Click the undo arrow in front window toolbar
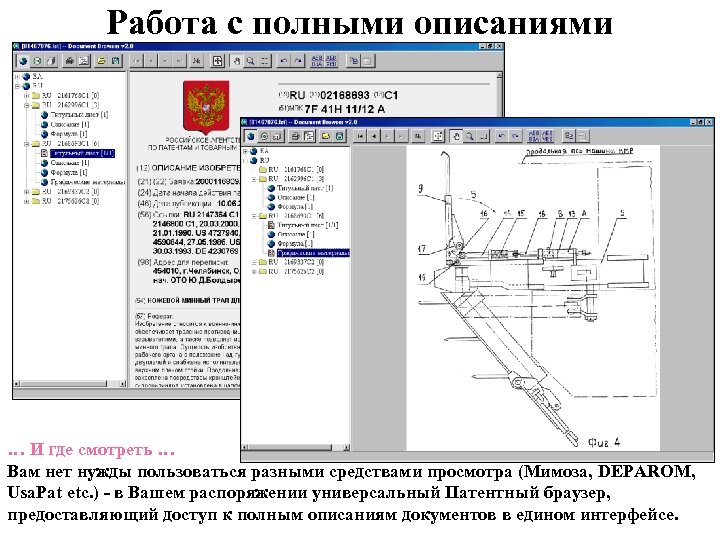Image resolution: width=720 pixels, height=540 pixels. click(x=502, y=136)
